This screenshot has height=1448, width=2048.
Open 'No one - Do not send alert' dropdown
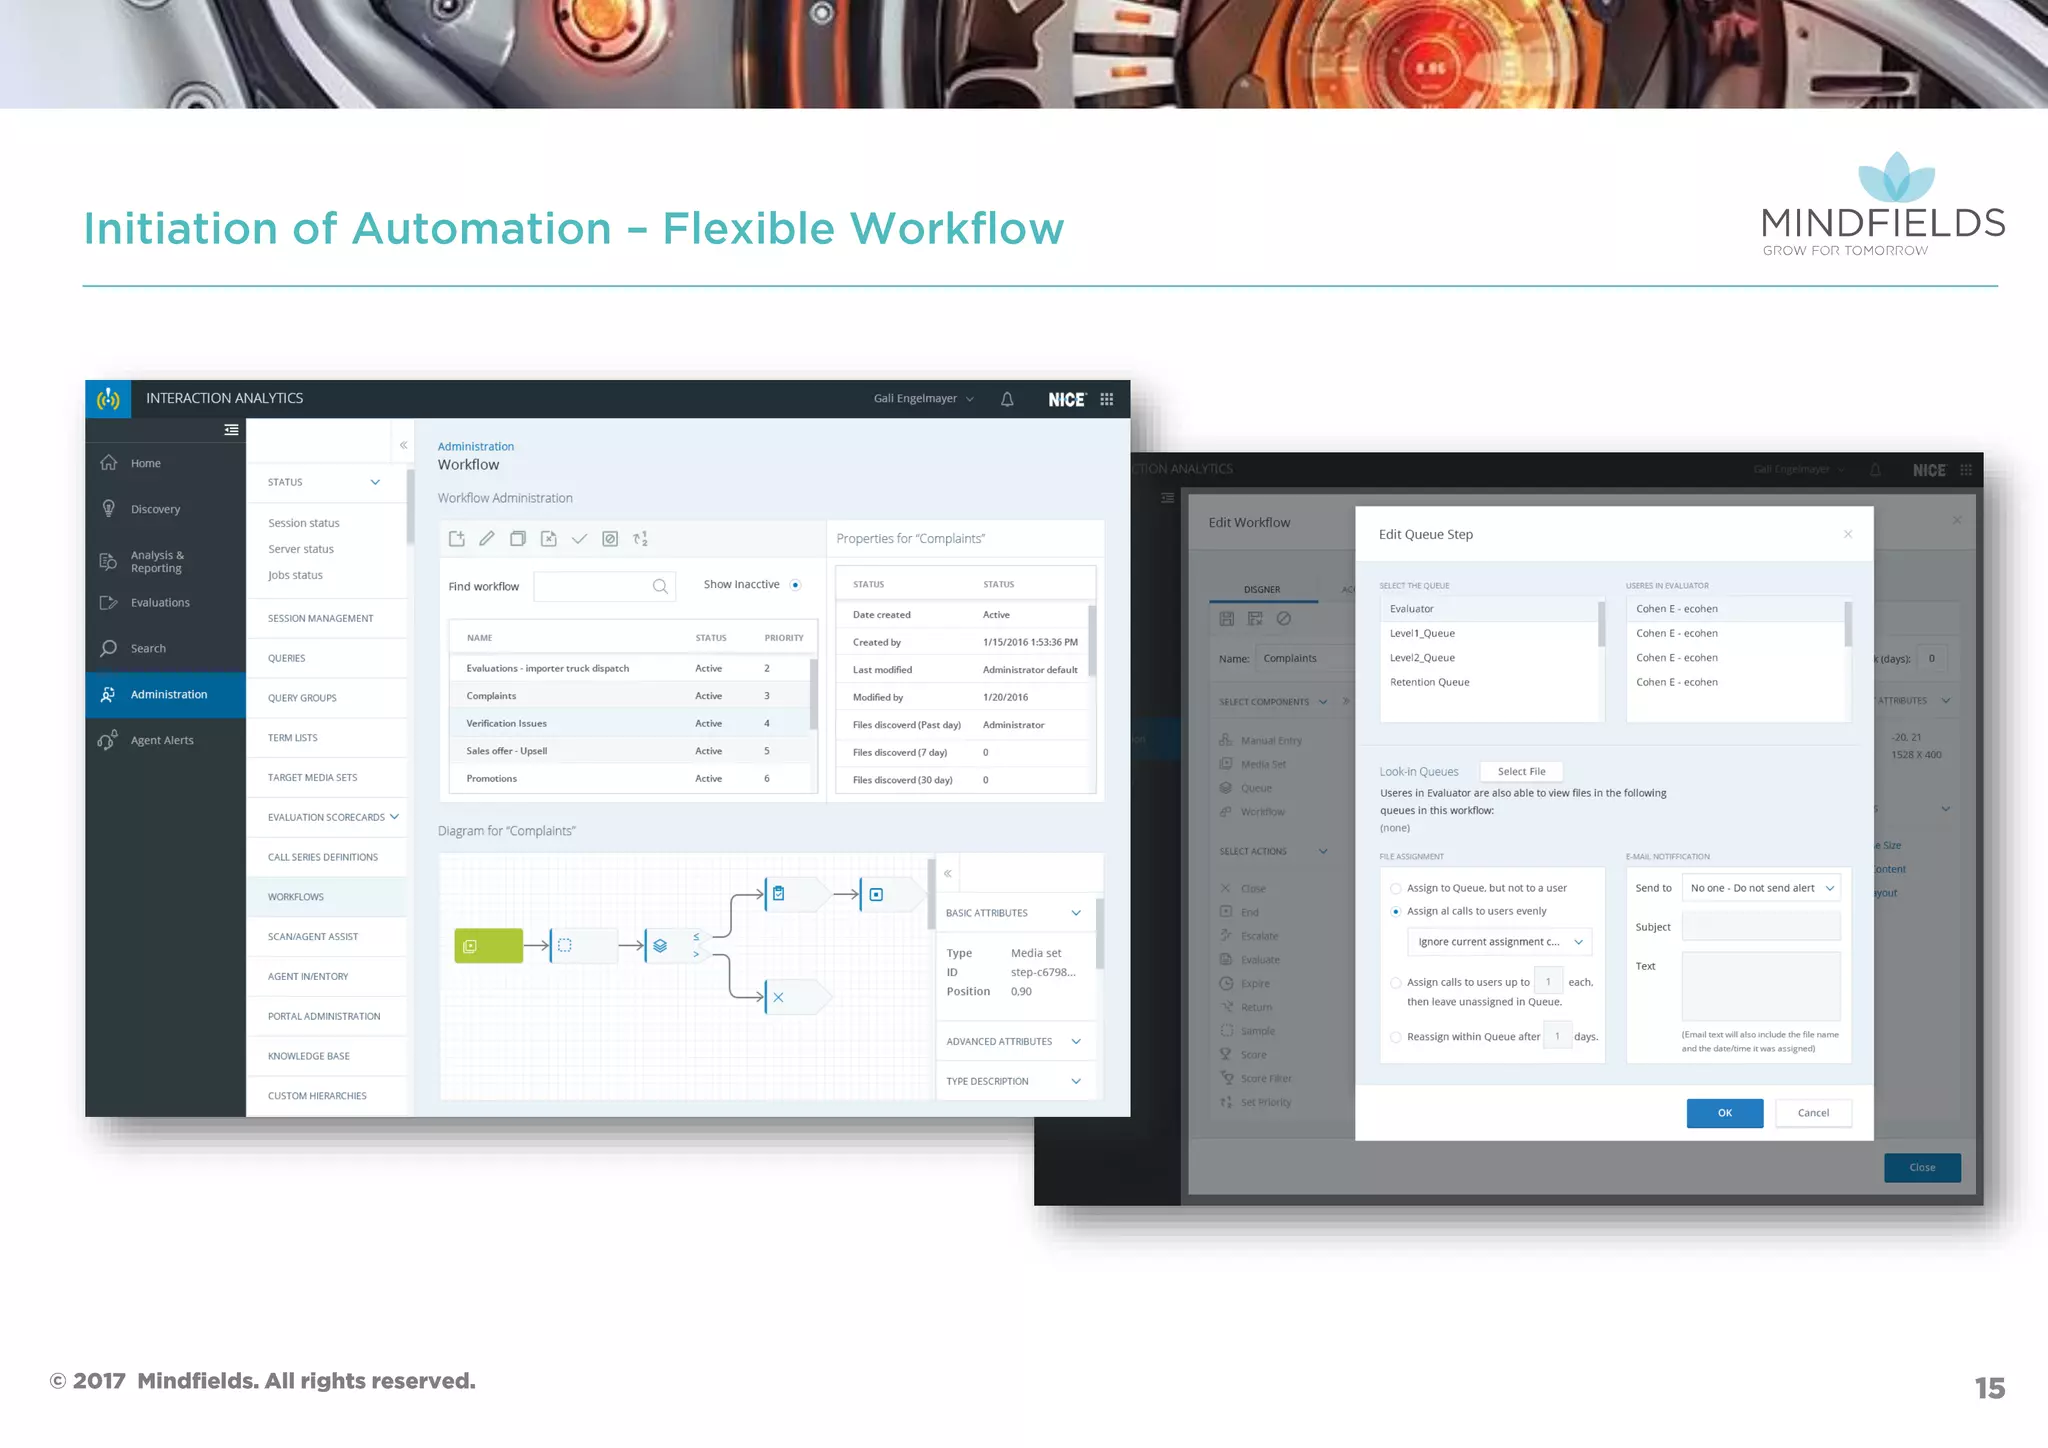tap(1762, 888)
